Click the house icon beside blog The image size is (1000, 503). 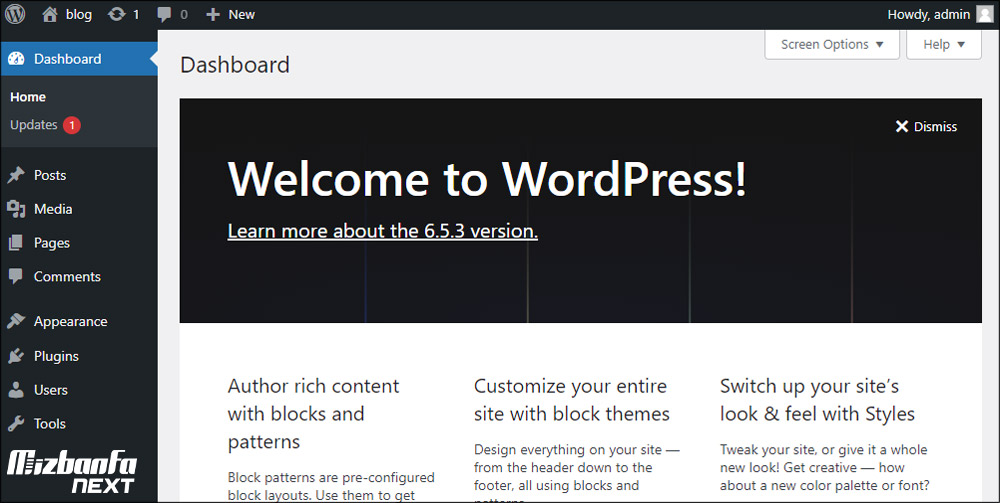point(50,14)
